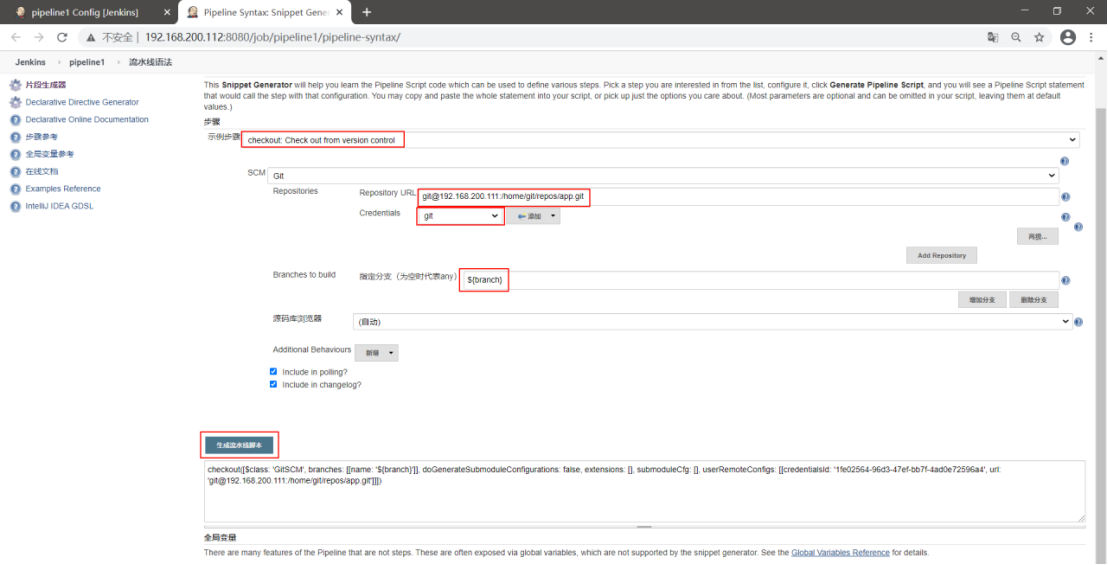Open the checkout sample step dropdown
The width and height of the screenshot is (1108, 565).
point(660,140)
